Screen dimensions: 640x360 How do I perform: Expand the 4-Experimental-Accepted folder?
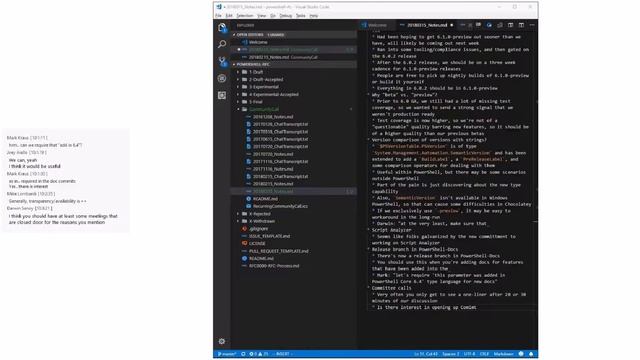294,94
